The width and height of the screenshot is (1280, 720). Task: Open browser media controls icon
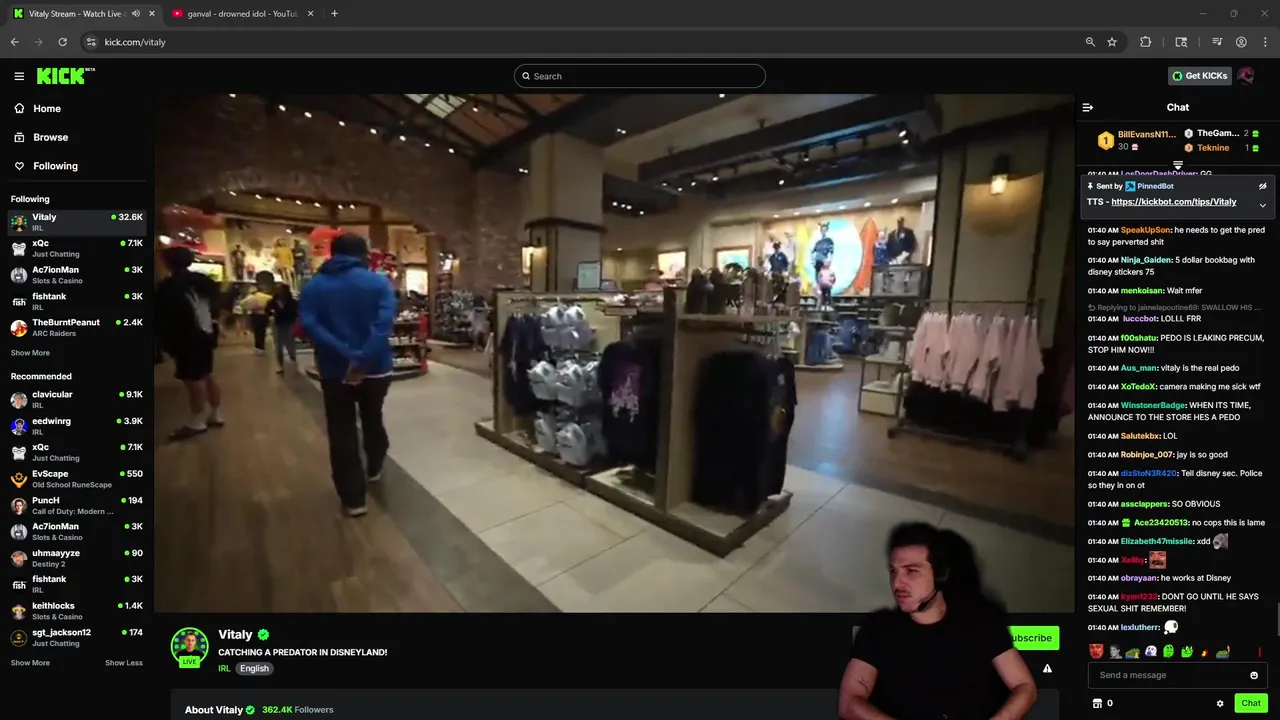coord(1217,42)
